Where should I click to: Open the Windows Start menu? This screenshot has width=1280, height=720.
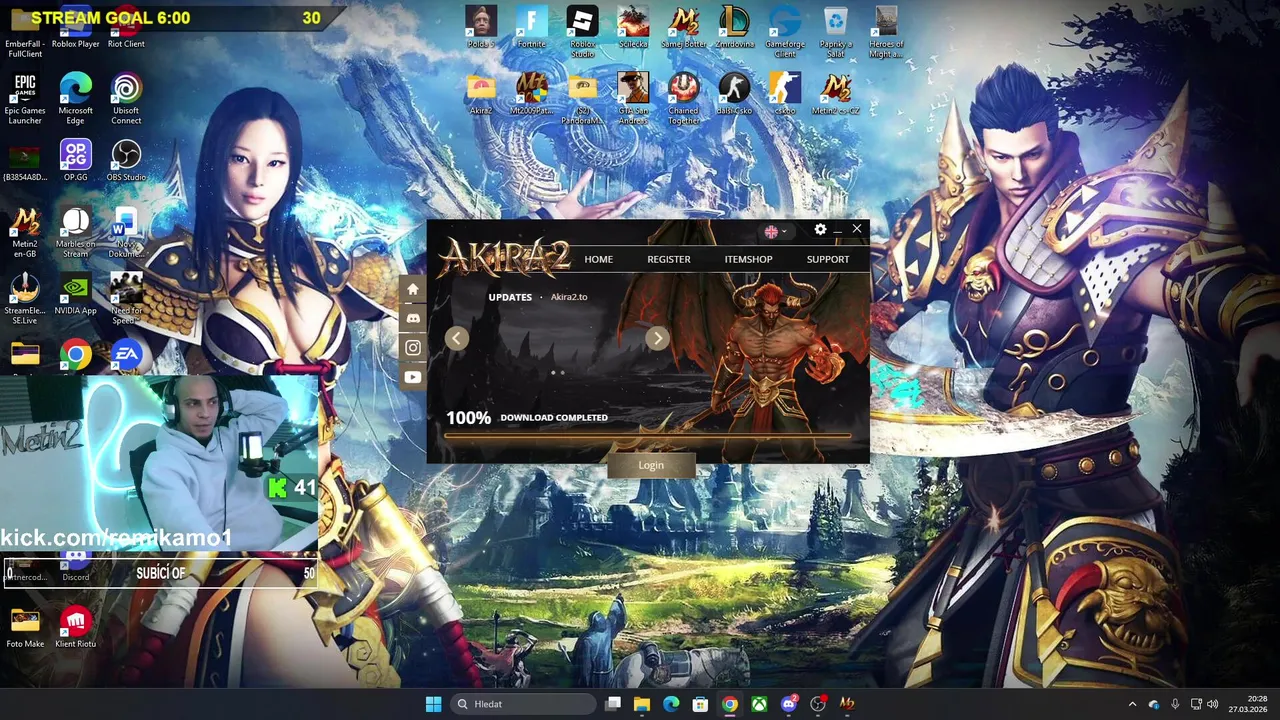coord(433,704)
